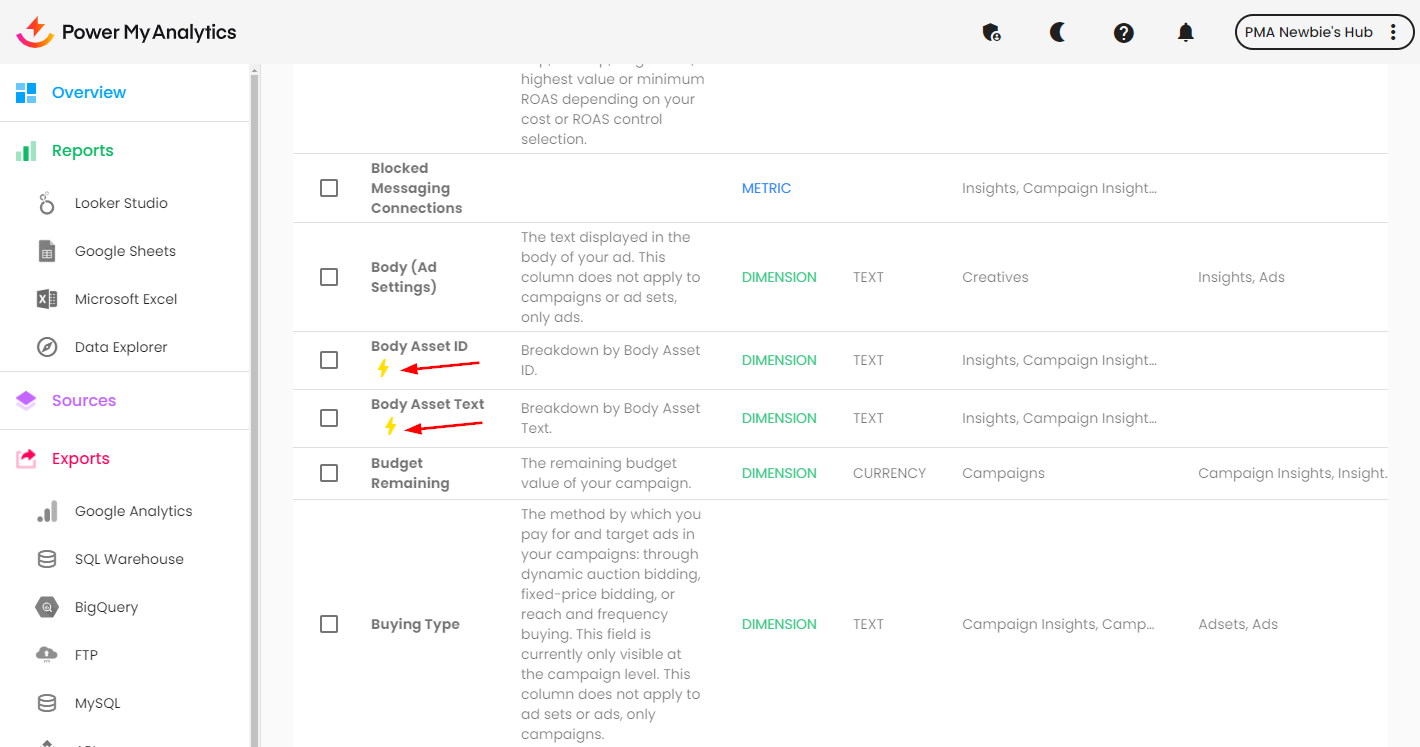The height and width of the screenshot is (747, 1420).
Task: Expand the Reports sidebar section
Action: tap(82, 151)
